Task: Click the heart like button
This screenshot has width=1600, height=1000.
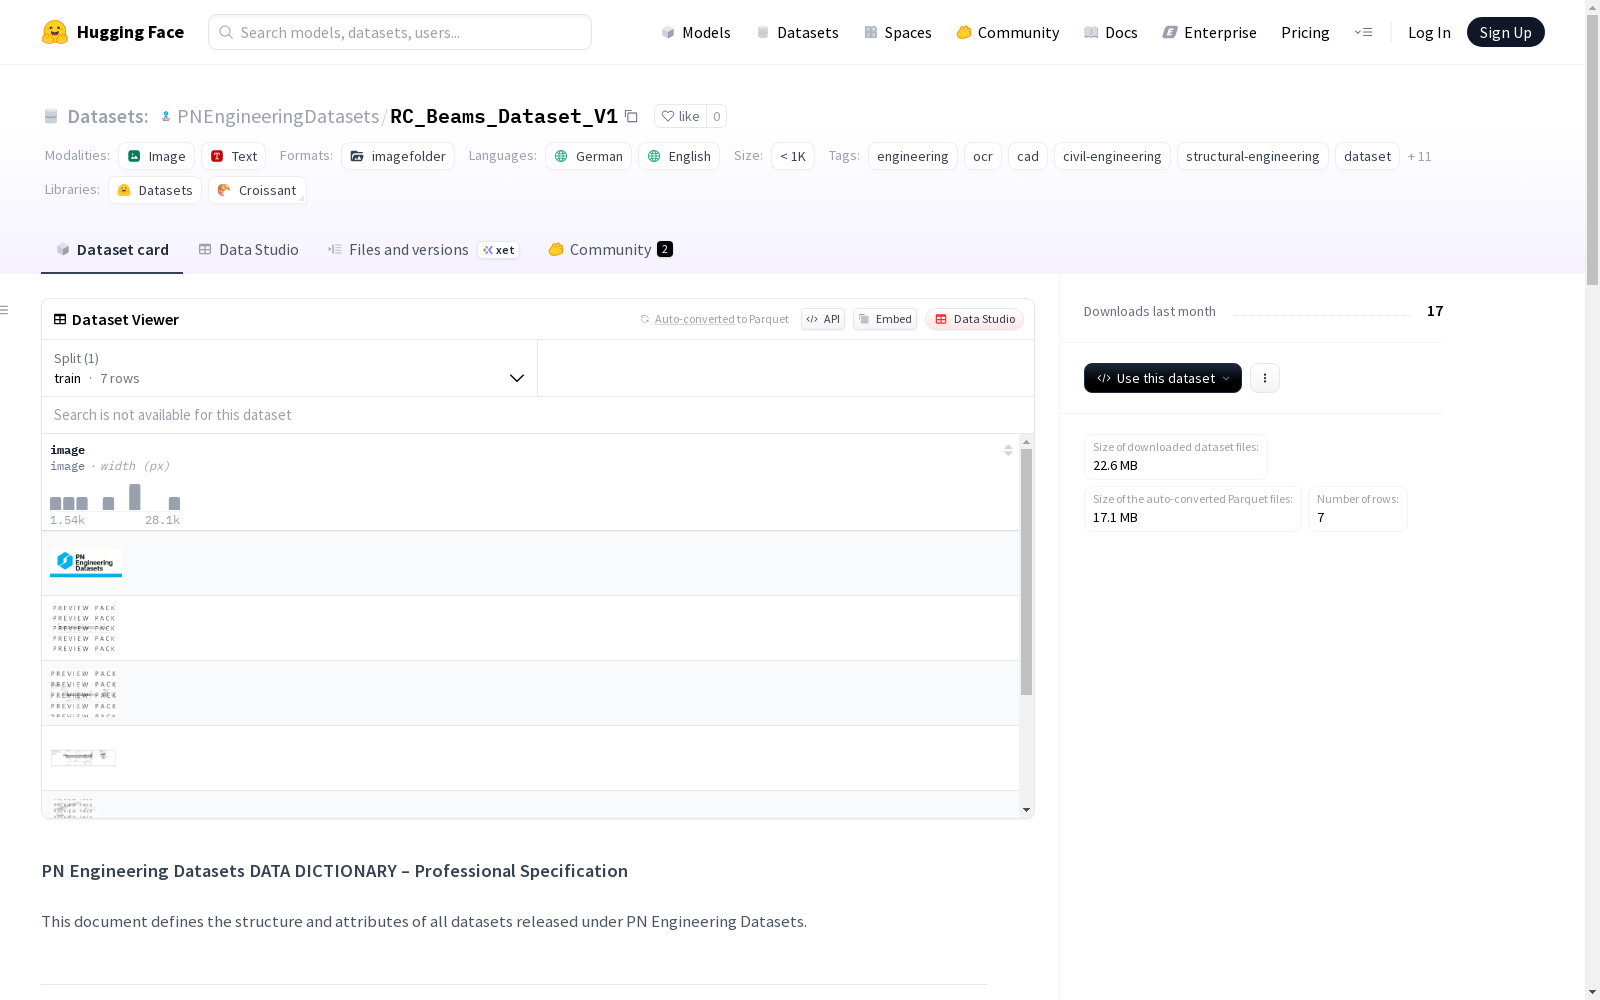Action: (x=680, y=116)
